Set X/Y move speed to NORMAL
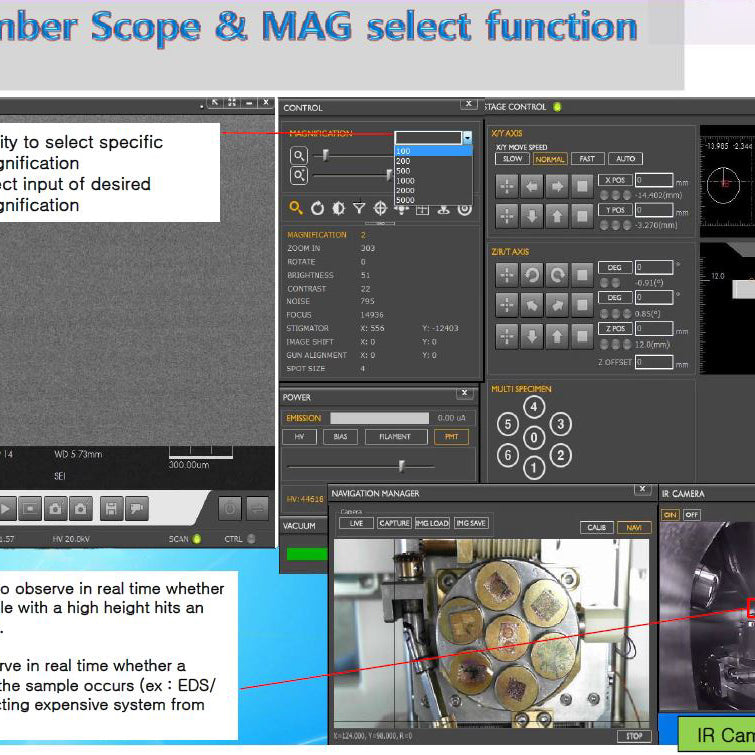The image size is (755, 755). [550, 159]
